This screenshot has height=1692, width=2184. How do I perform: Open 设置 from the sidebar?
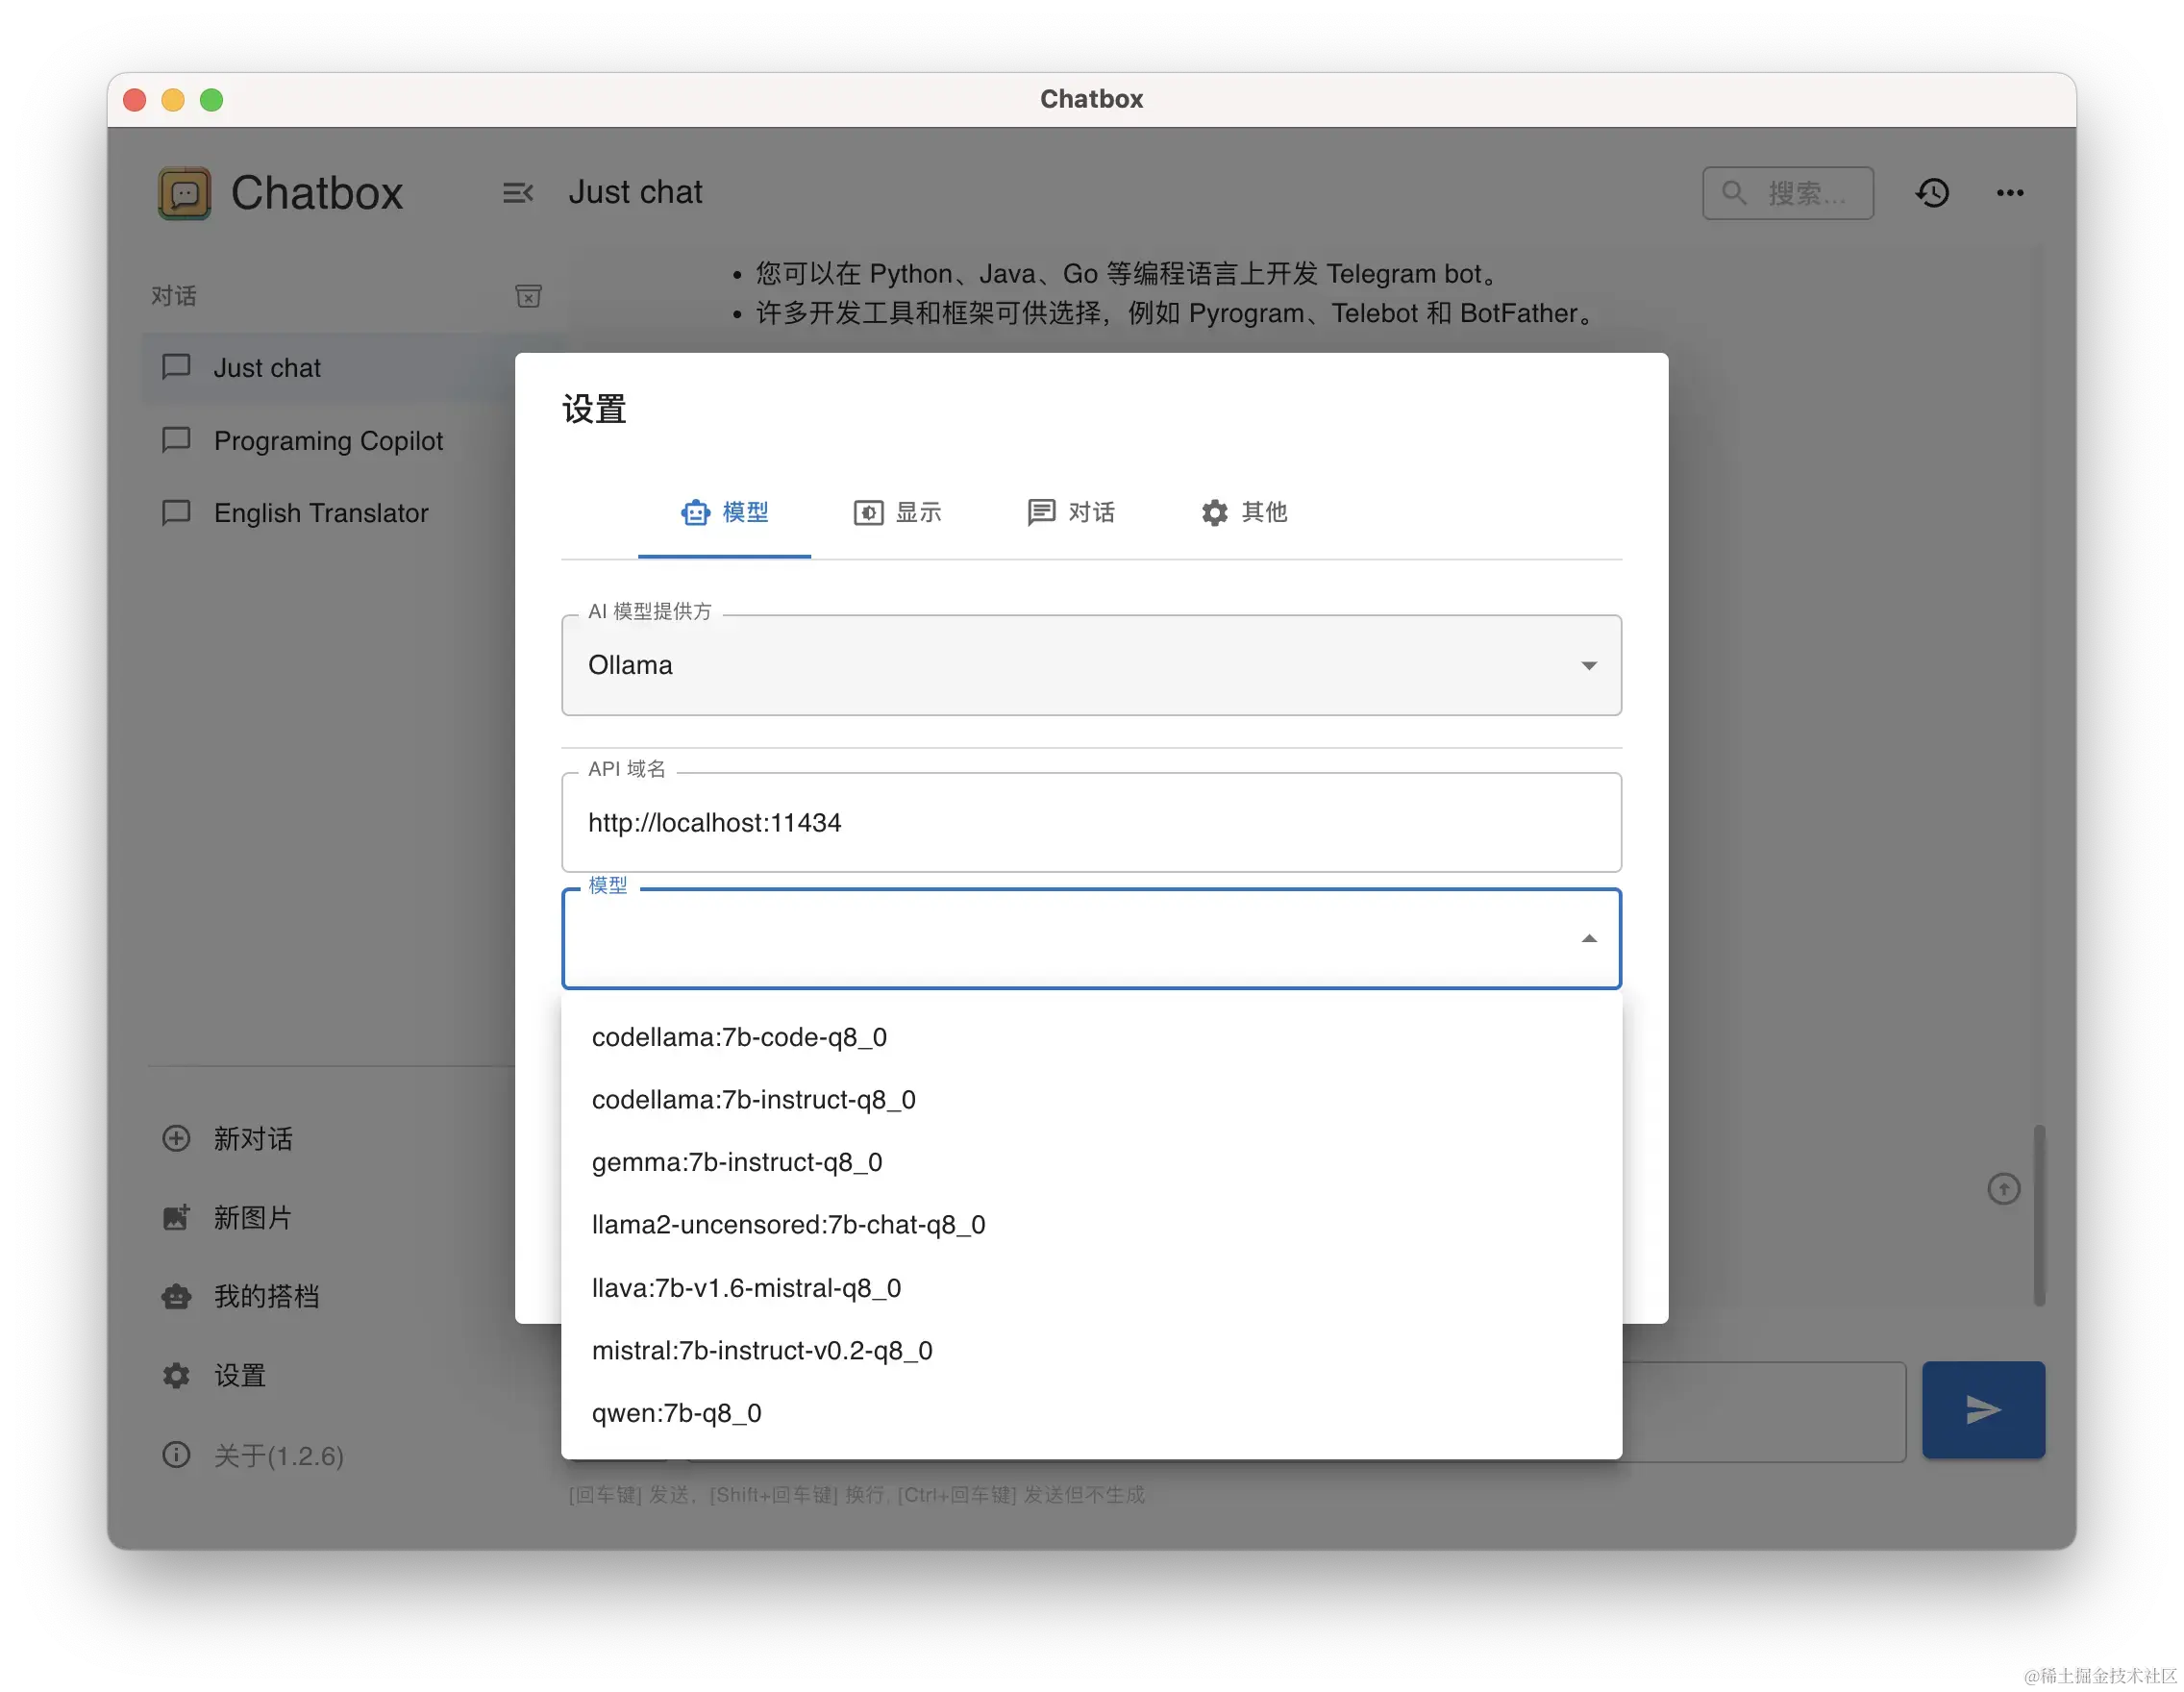point(330,1375)
